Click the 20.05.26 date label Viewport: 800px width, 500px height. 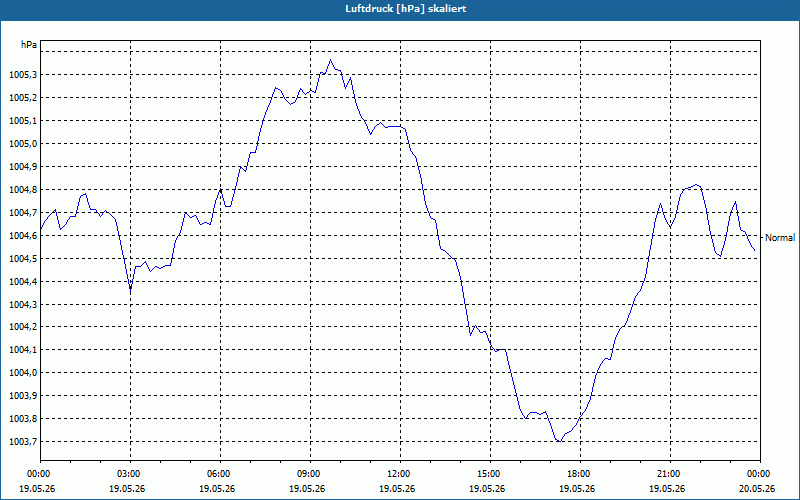click(x=757, y=488)
